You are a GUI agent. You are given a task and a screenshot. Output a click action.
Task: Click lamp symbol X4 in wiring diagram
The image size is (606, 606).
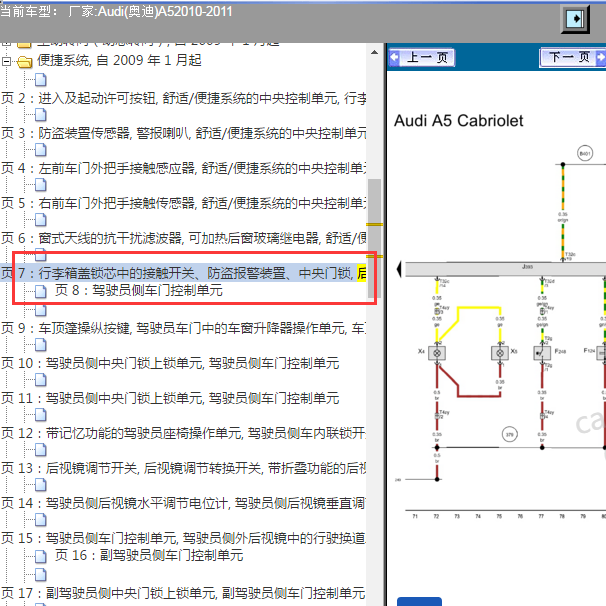pos(437,353)
